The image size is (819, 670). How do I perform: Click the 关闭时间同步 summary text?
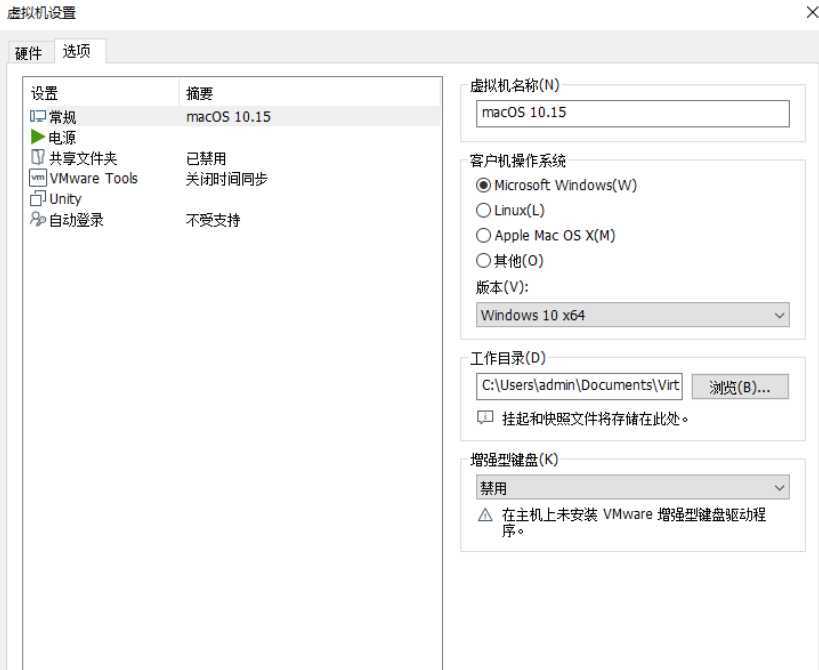pyautogui.click(x=227, y=179)
